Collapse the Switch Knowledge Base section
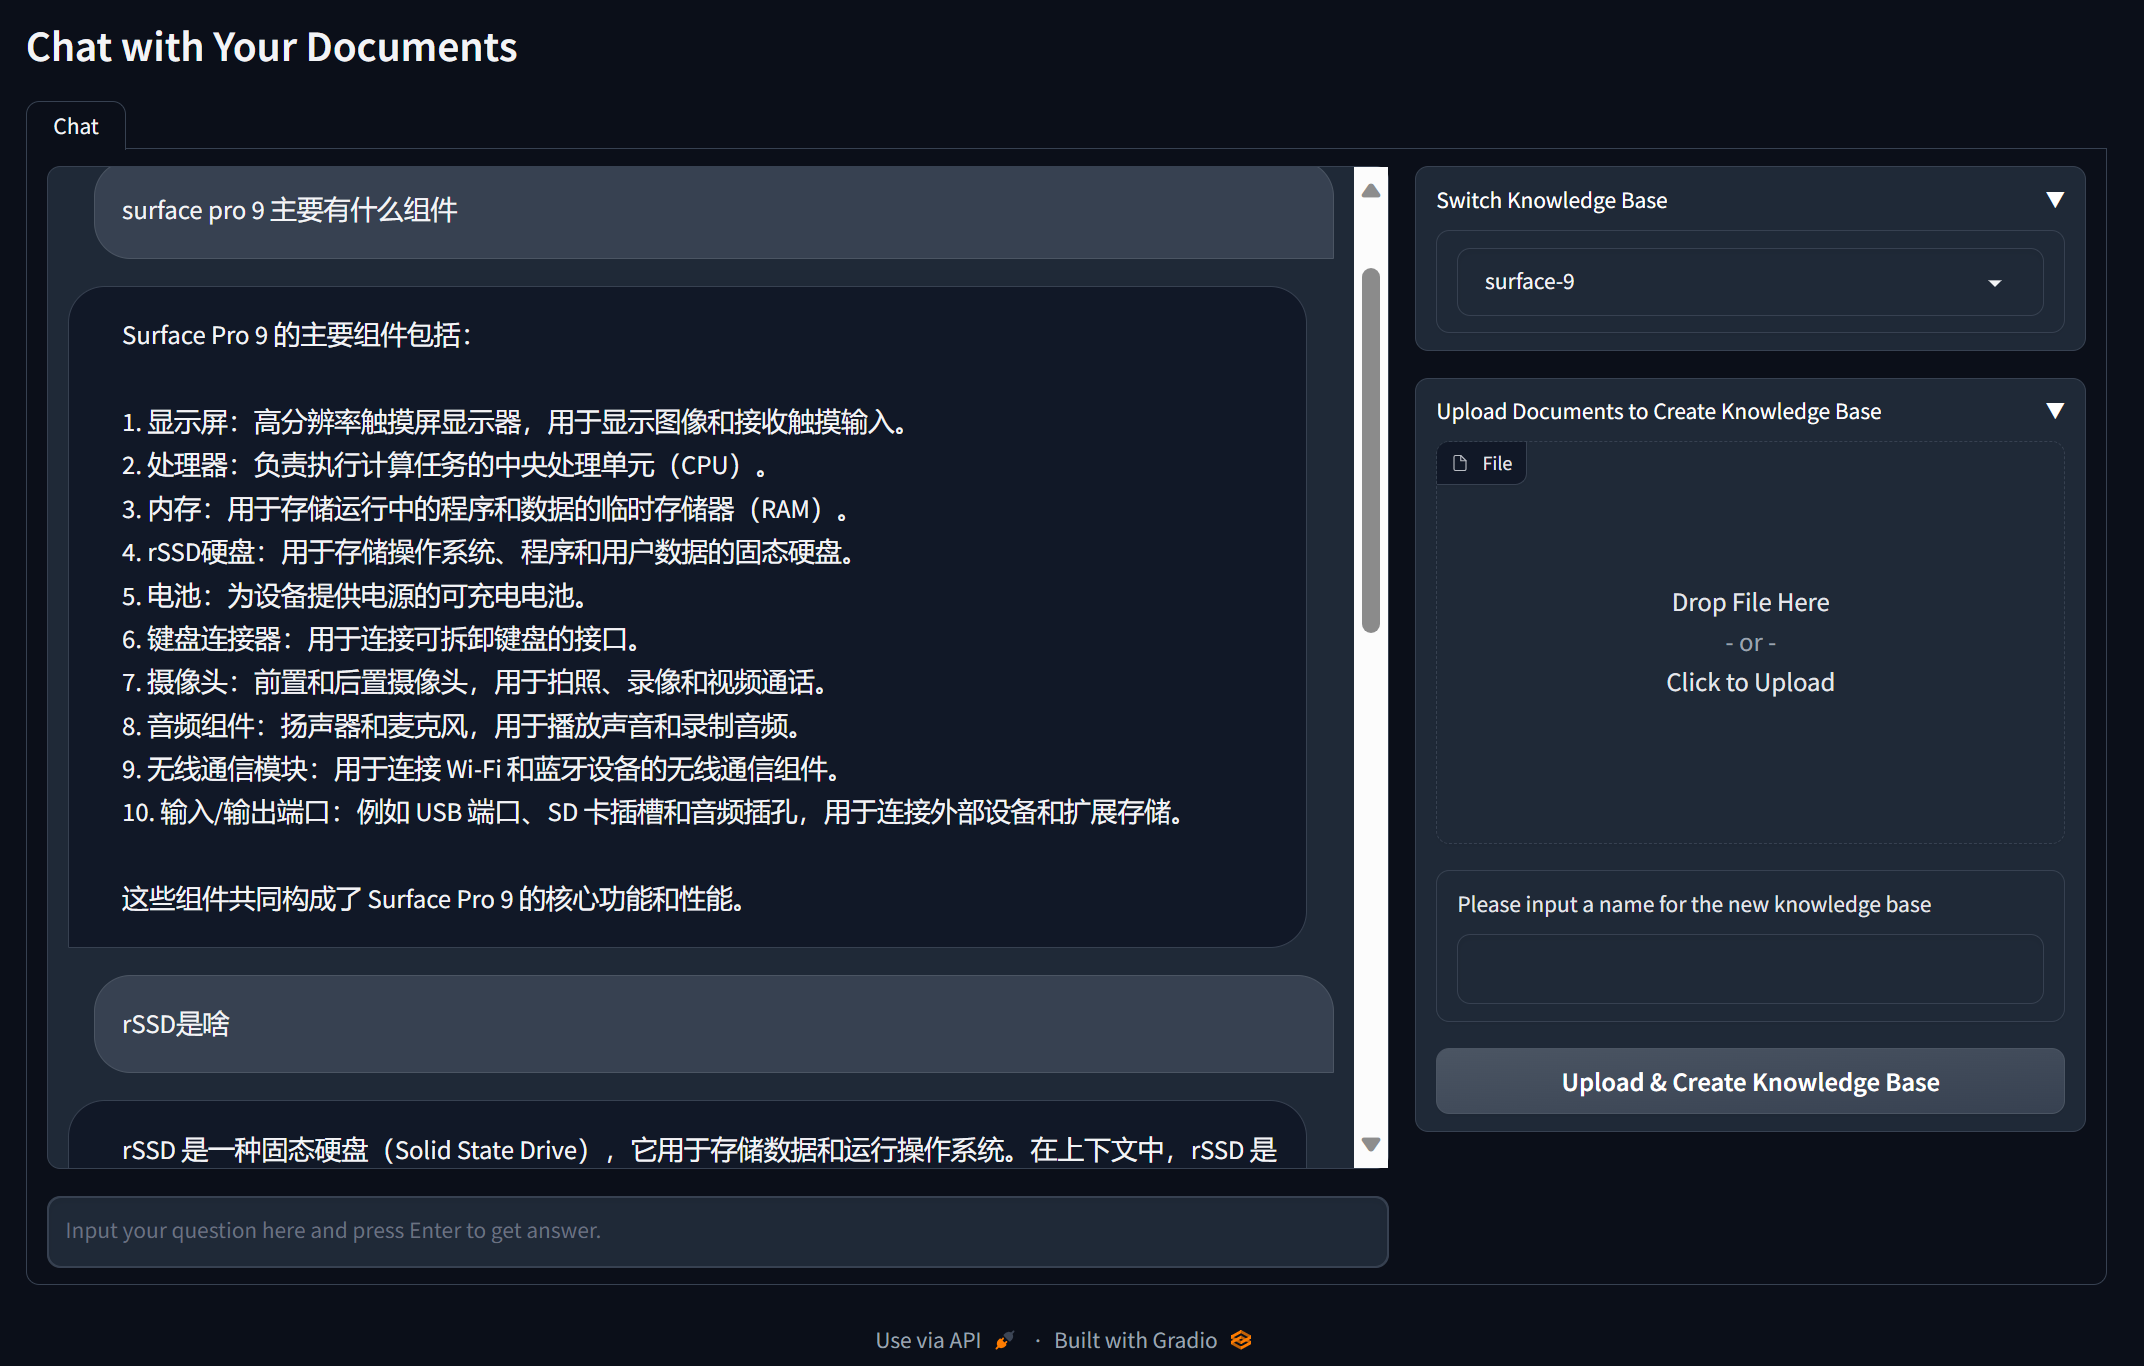The width and height of the screenshot is (2144, 1366). 2055,200
